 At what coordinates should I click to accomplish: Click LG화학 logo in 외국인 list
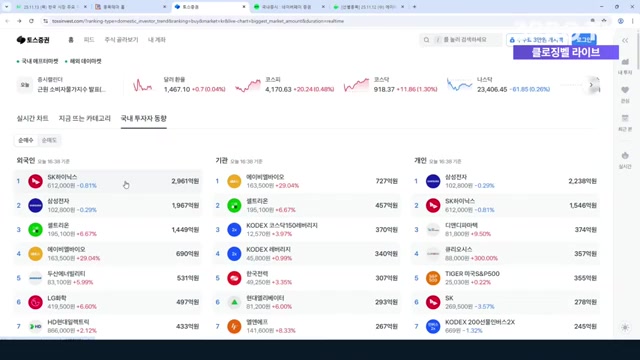[36, 302]
